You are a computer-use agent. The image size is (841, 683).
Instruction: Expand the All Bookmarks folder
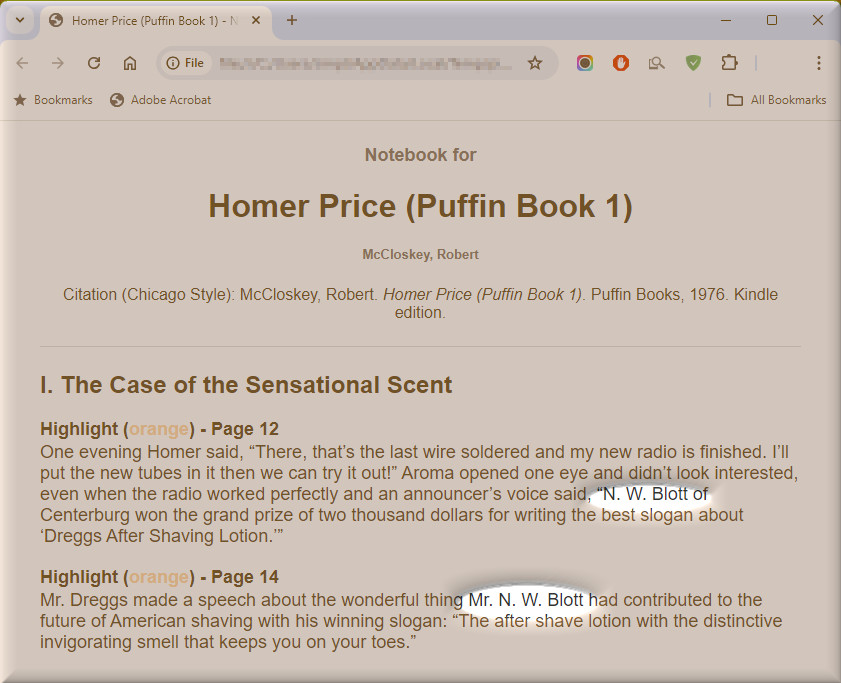pyautogui.click(x=776, y=100)
